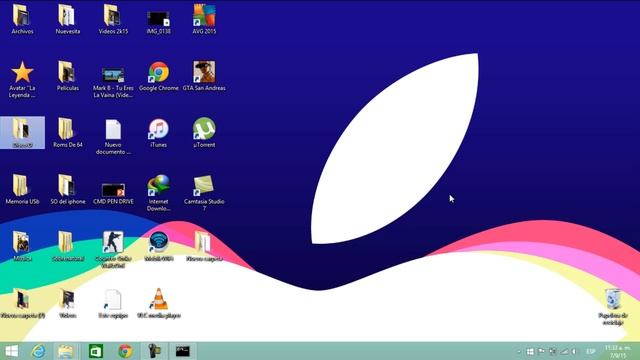Click the Windows Start button
The width and height of the screenshot is (640, 360).
11,351
